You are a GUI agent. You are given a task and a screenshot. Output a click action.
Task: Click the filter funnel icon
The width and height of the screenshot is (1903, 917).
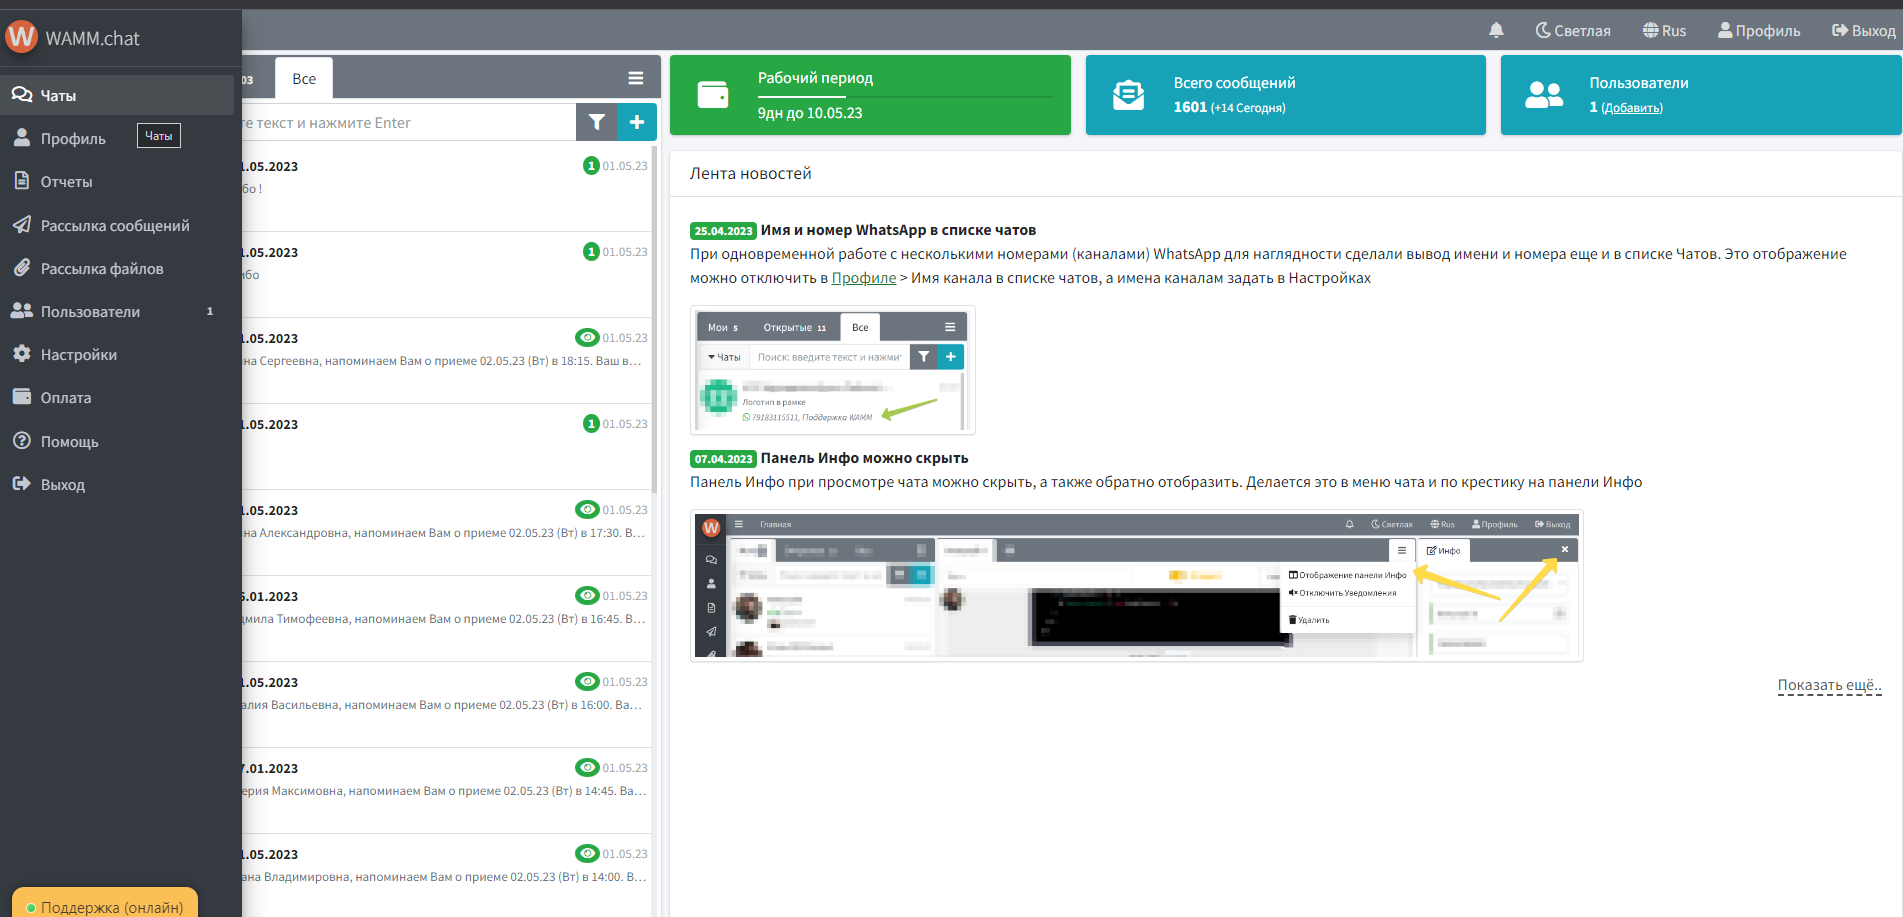pyautogui.click(x=597, y=122)
